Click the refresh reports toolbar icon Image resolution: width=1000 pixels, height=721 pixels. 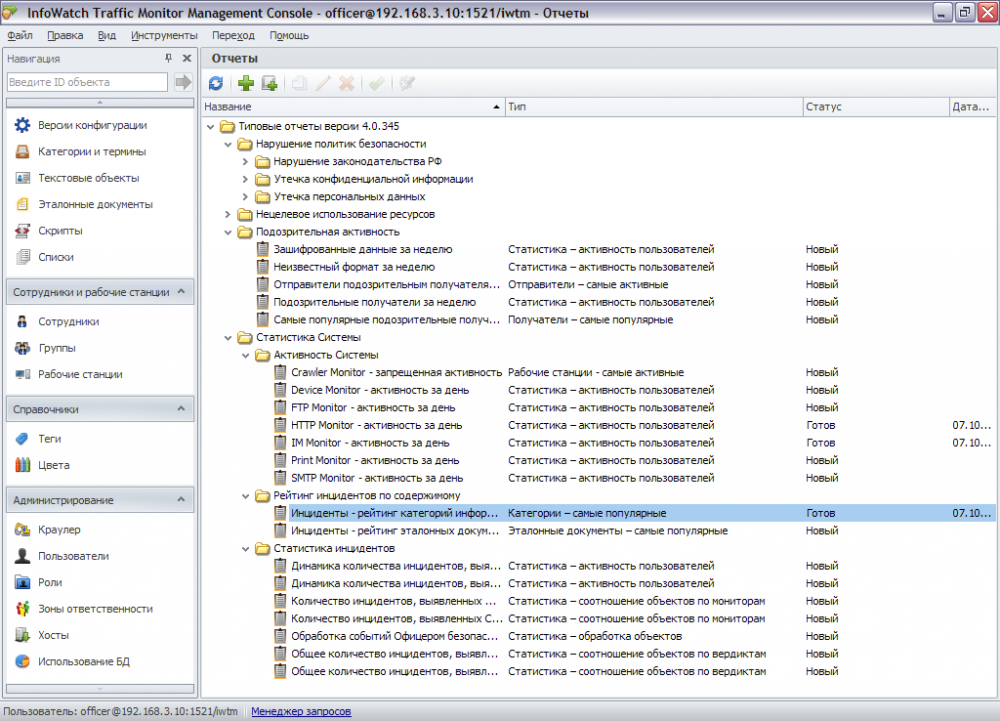(x=215, y=84)
